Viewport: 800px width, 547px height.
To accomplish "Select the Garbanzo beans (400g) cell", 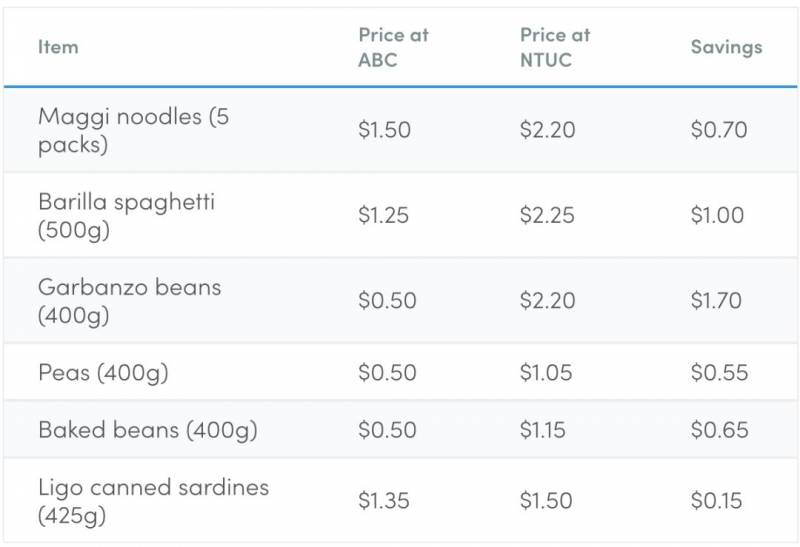I will click(x=129, y=301).
